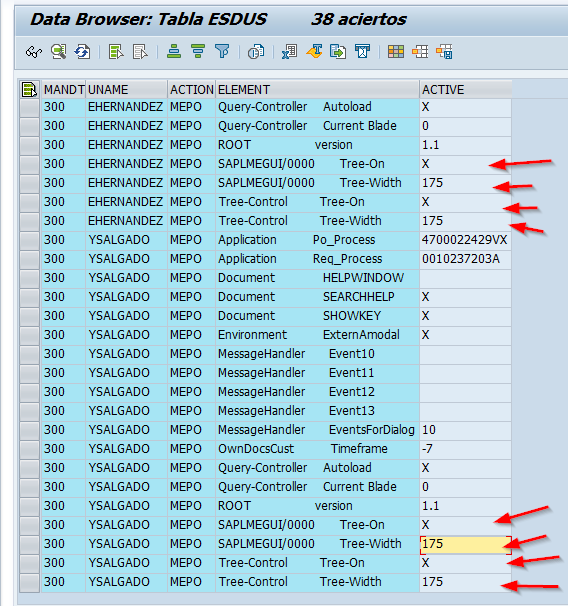Screen dimensions: 568x606
Task: Click the MessageHandler Event13 element cell
Action: pyautogui.click(x=317, y=411)
